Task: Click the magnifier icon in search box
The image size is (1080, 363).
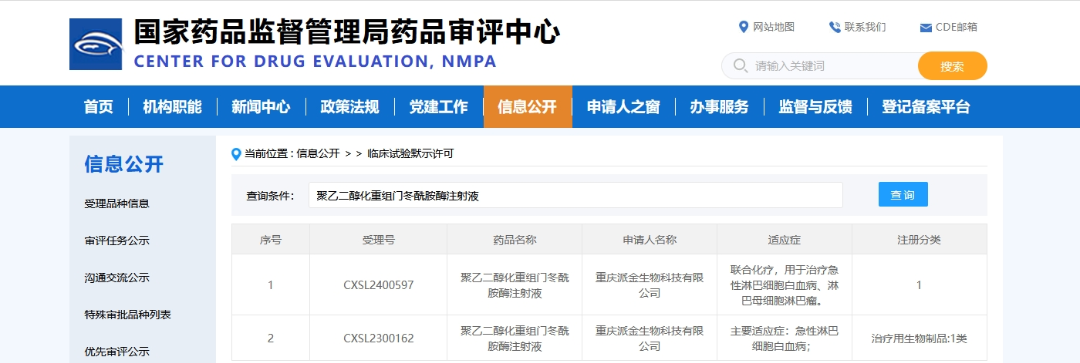Action: pyautogui.click(x=740, y=65)
